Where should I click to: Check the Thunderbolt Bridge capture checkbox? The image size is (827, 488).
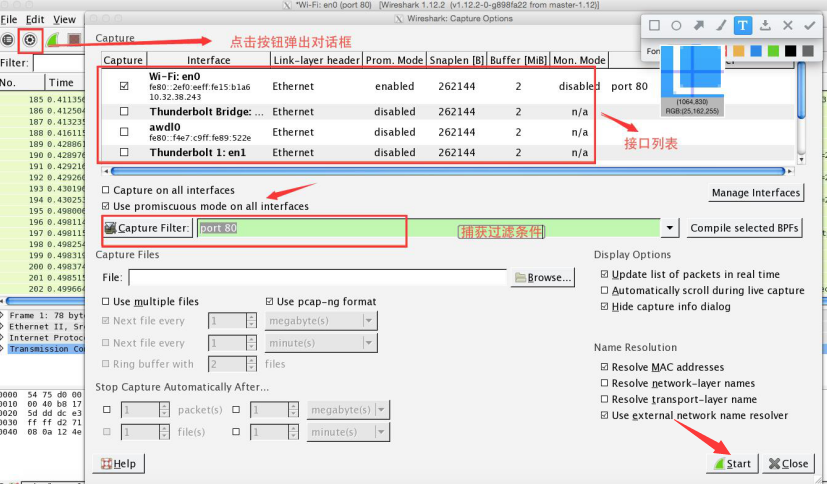(124, 111)
